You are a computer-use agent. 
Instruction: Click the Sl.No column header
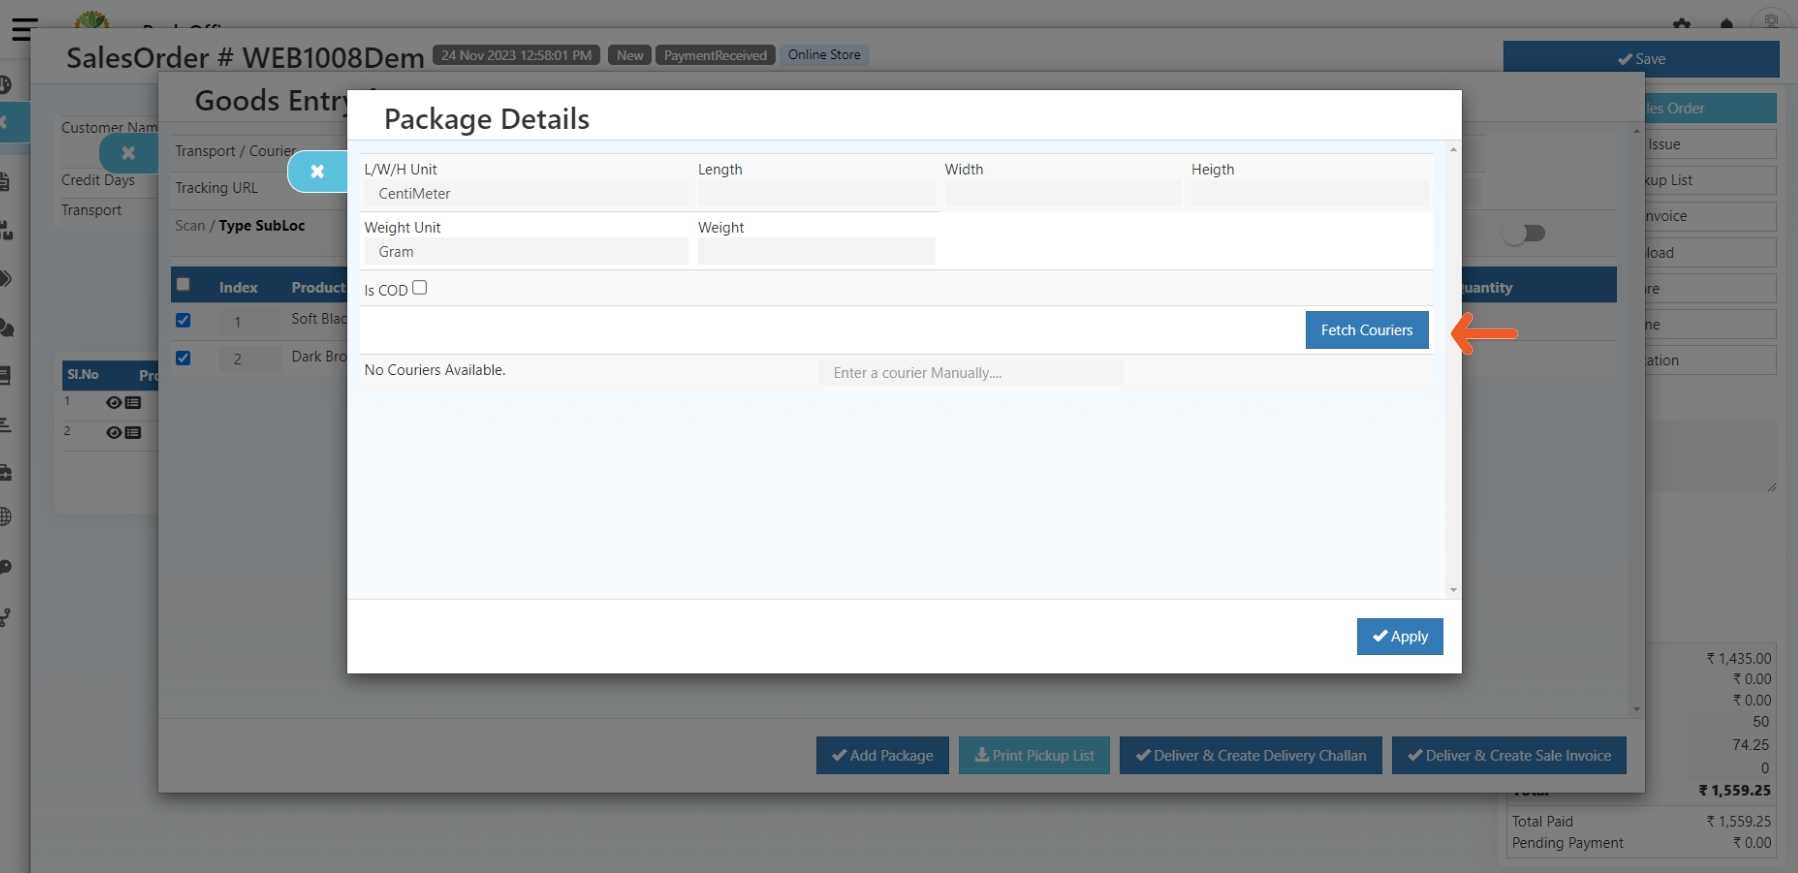coord(83,375)
